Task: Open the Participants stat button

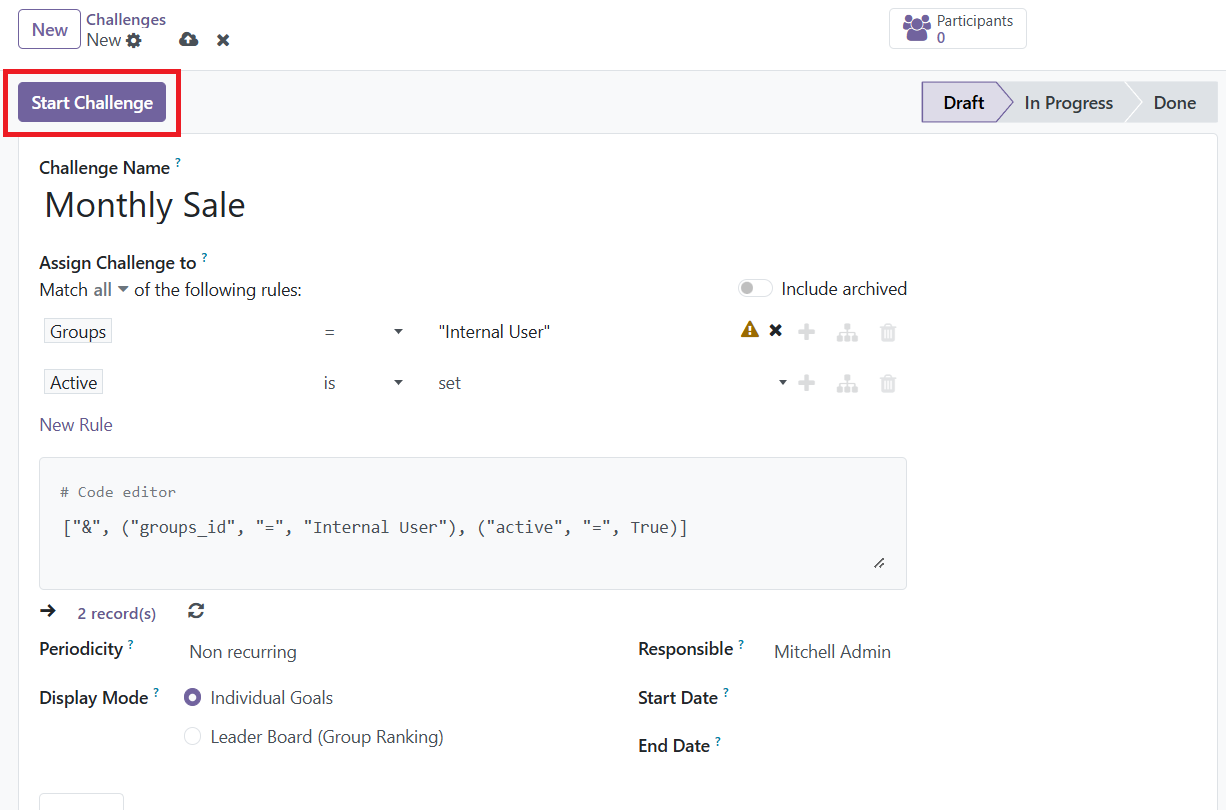Action: (x=958, y=28)
